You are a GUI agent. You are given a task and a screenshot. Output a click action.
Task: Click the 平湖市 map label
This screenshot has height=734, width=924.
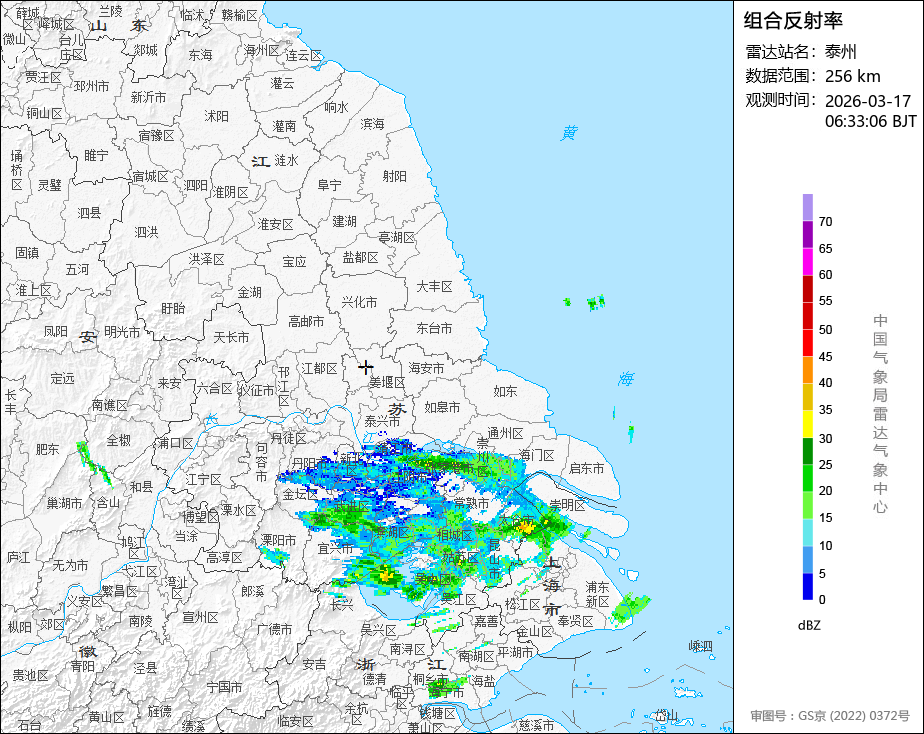click(516, 652)
